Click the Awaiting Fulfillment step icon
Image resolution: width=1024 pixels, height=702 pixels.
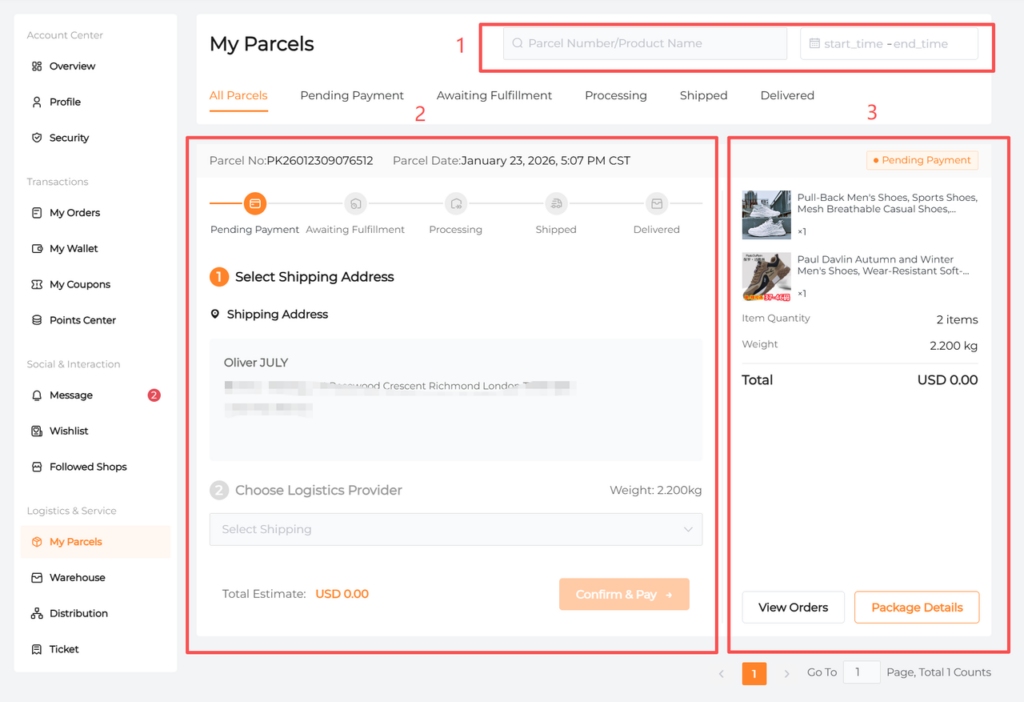tap(355, 204)
